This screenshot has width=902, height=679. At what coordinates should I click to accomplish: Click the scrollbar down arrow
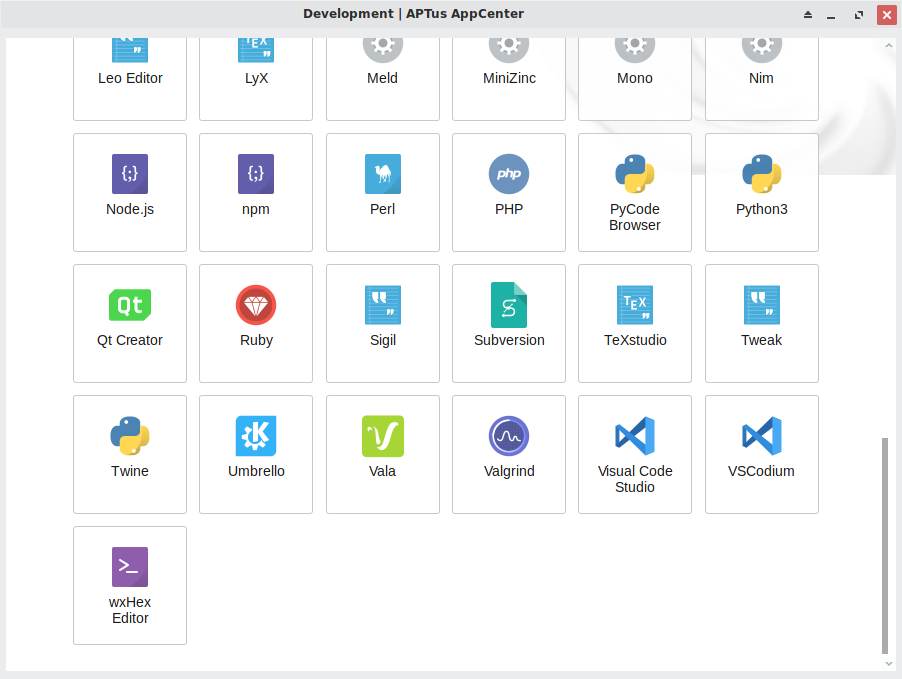point(889,663)
